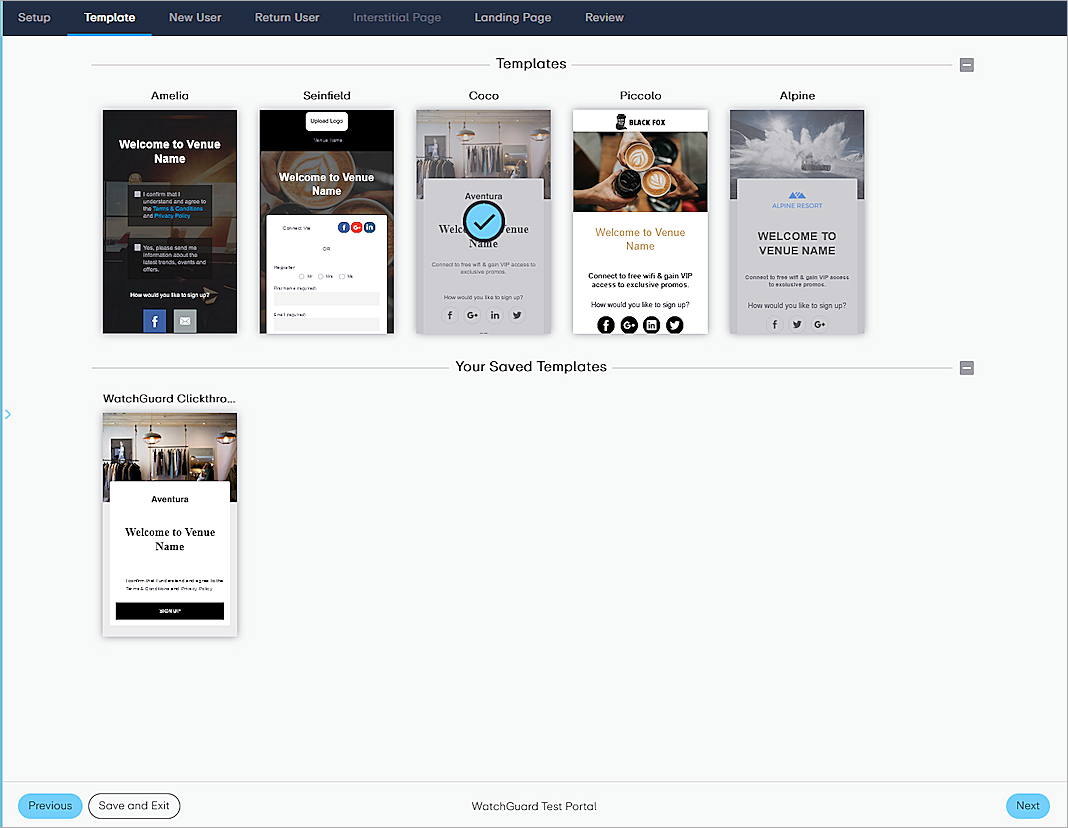Switch to the Landing Page tab
The width and height of the screenshot is (1068, 828).
(512, 17)
